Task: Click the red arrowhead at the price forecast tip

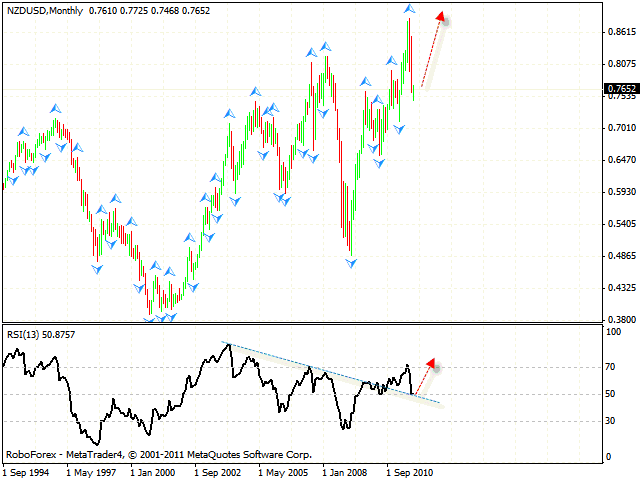Action: (441, 17)
